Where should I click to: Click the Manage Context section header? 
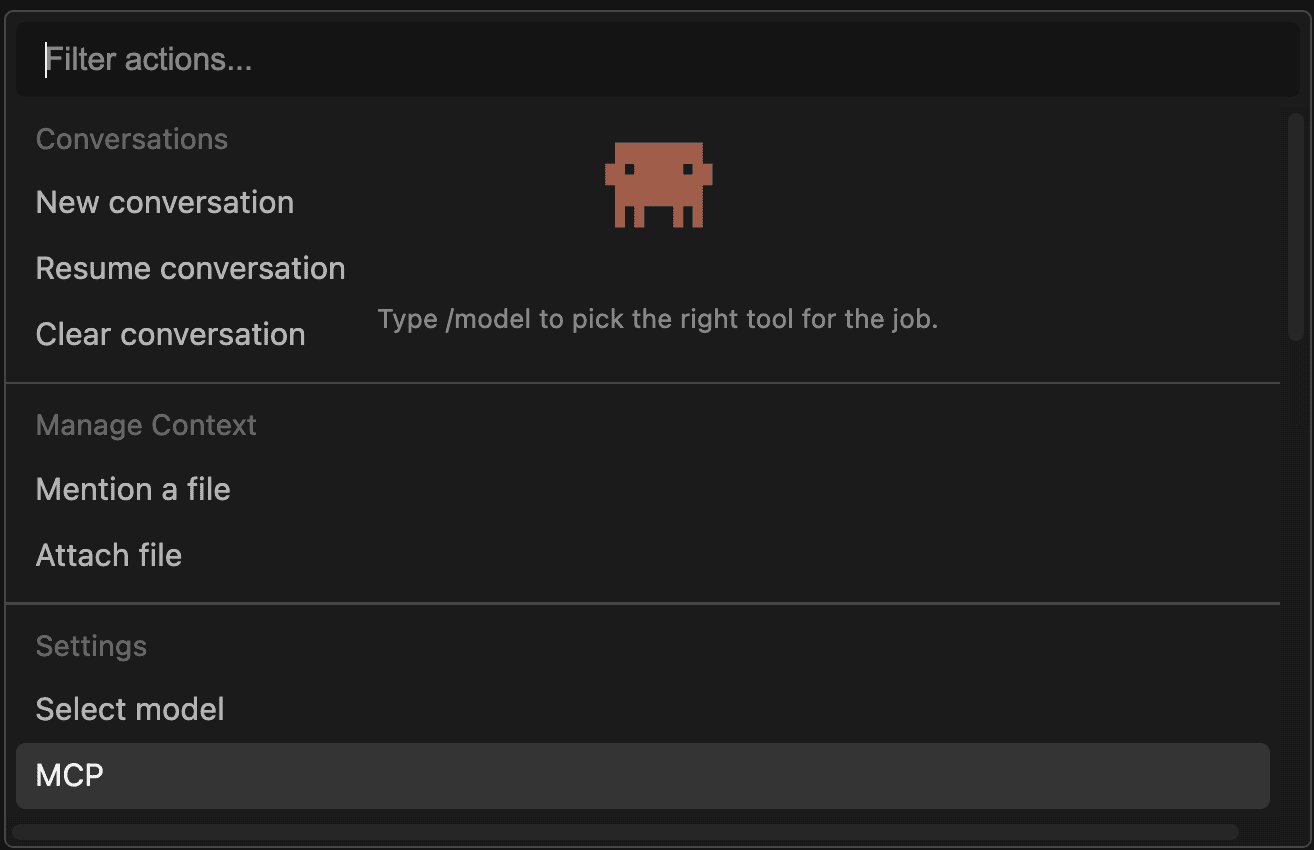click(x=145, y=425)
